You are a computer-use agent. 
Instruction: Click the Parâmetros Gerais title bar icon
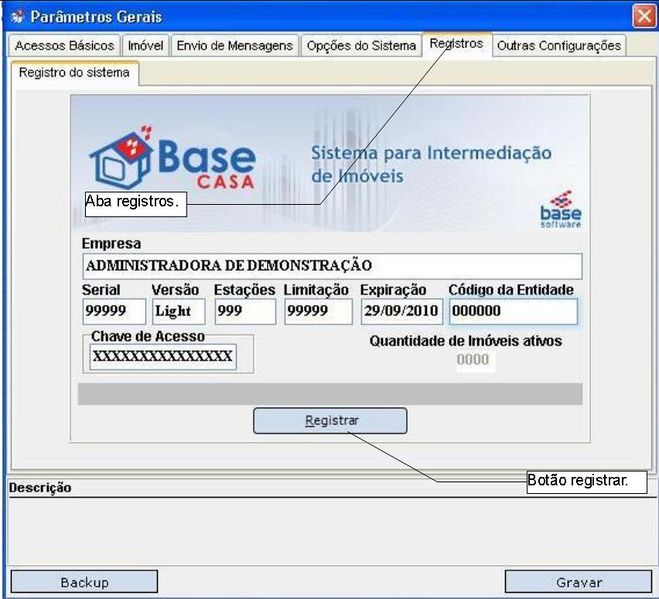pos(16,17)
